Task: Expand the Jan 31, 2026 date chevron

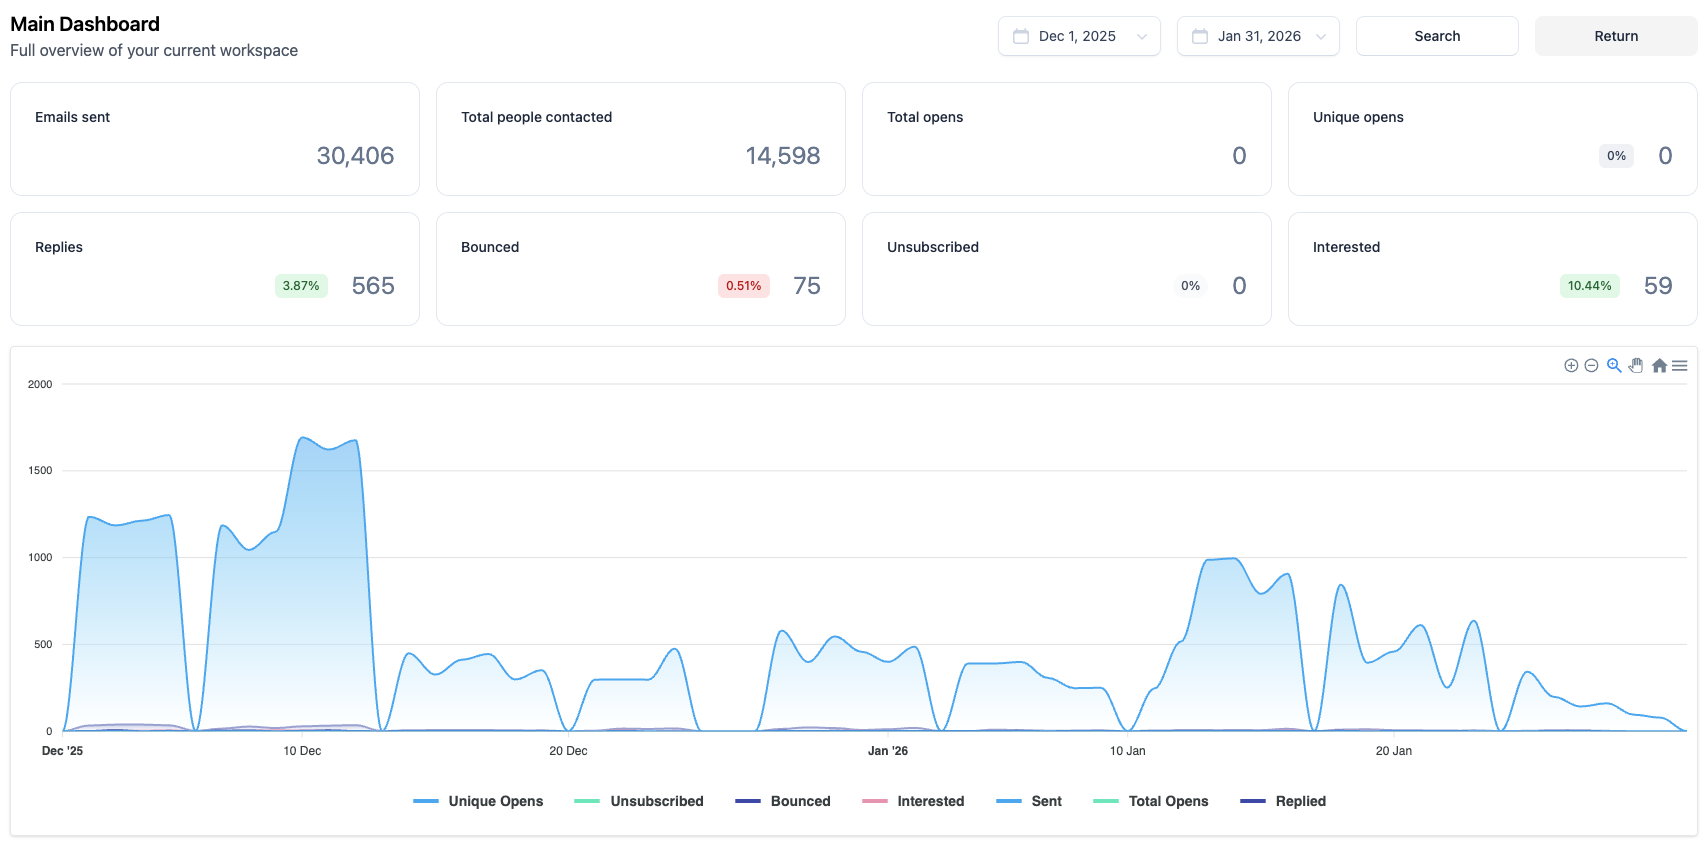Action: [1321, 37]
